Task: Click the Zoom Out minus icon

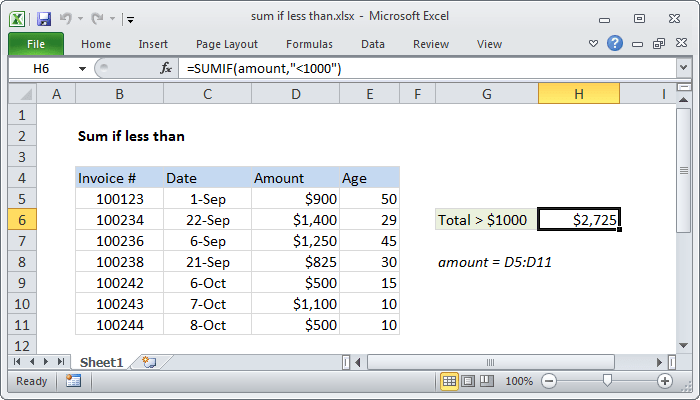Action: tap(549, 381)
